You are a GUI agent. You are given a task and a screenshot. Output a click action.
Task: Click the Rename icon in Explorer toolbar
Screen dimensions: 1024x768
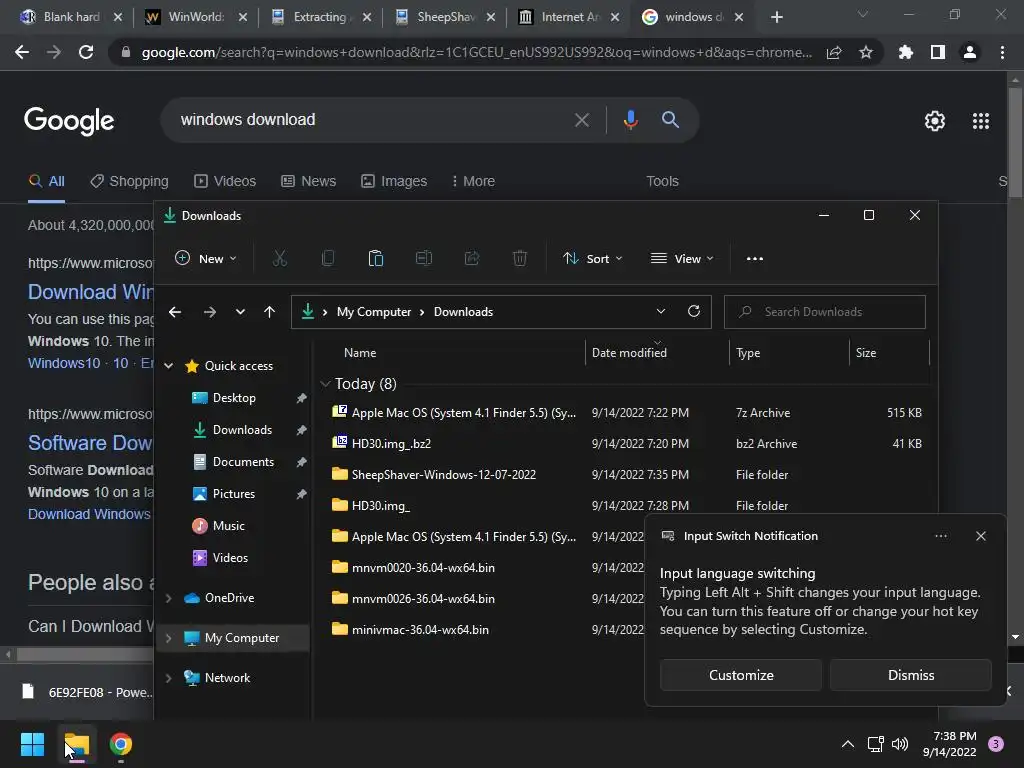[x=424, y=259]
